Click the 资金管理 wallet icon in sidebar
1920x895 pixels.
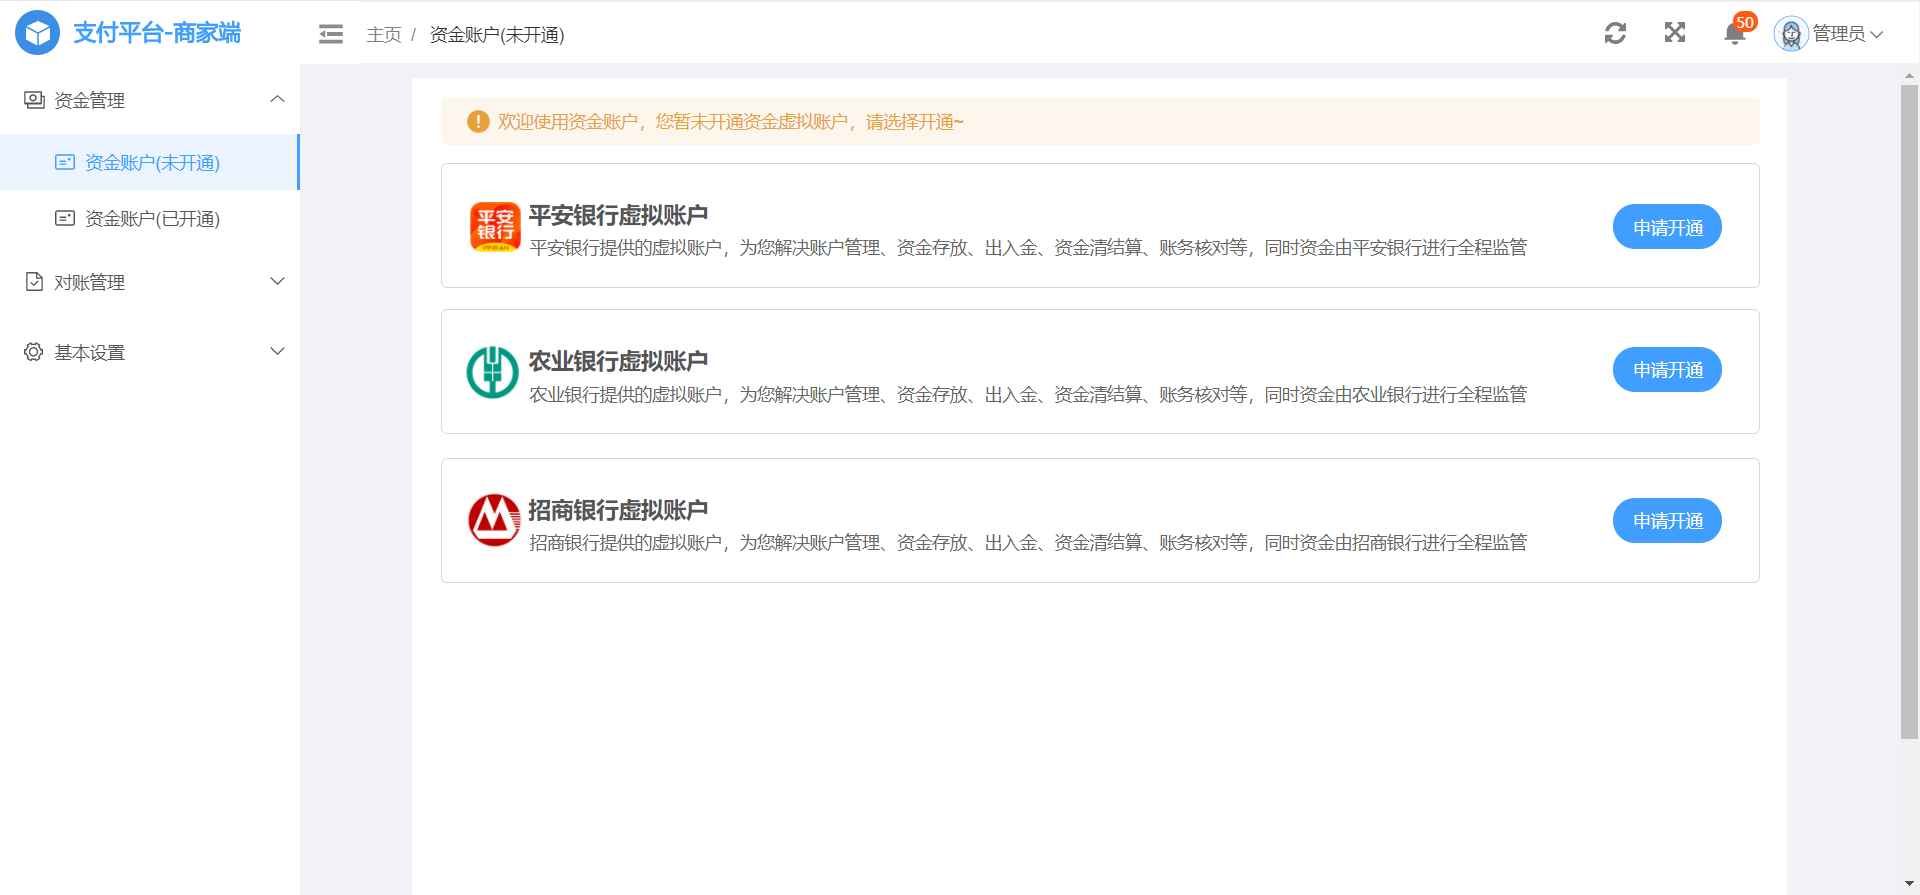(34, 100)
